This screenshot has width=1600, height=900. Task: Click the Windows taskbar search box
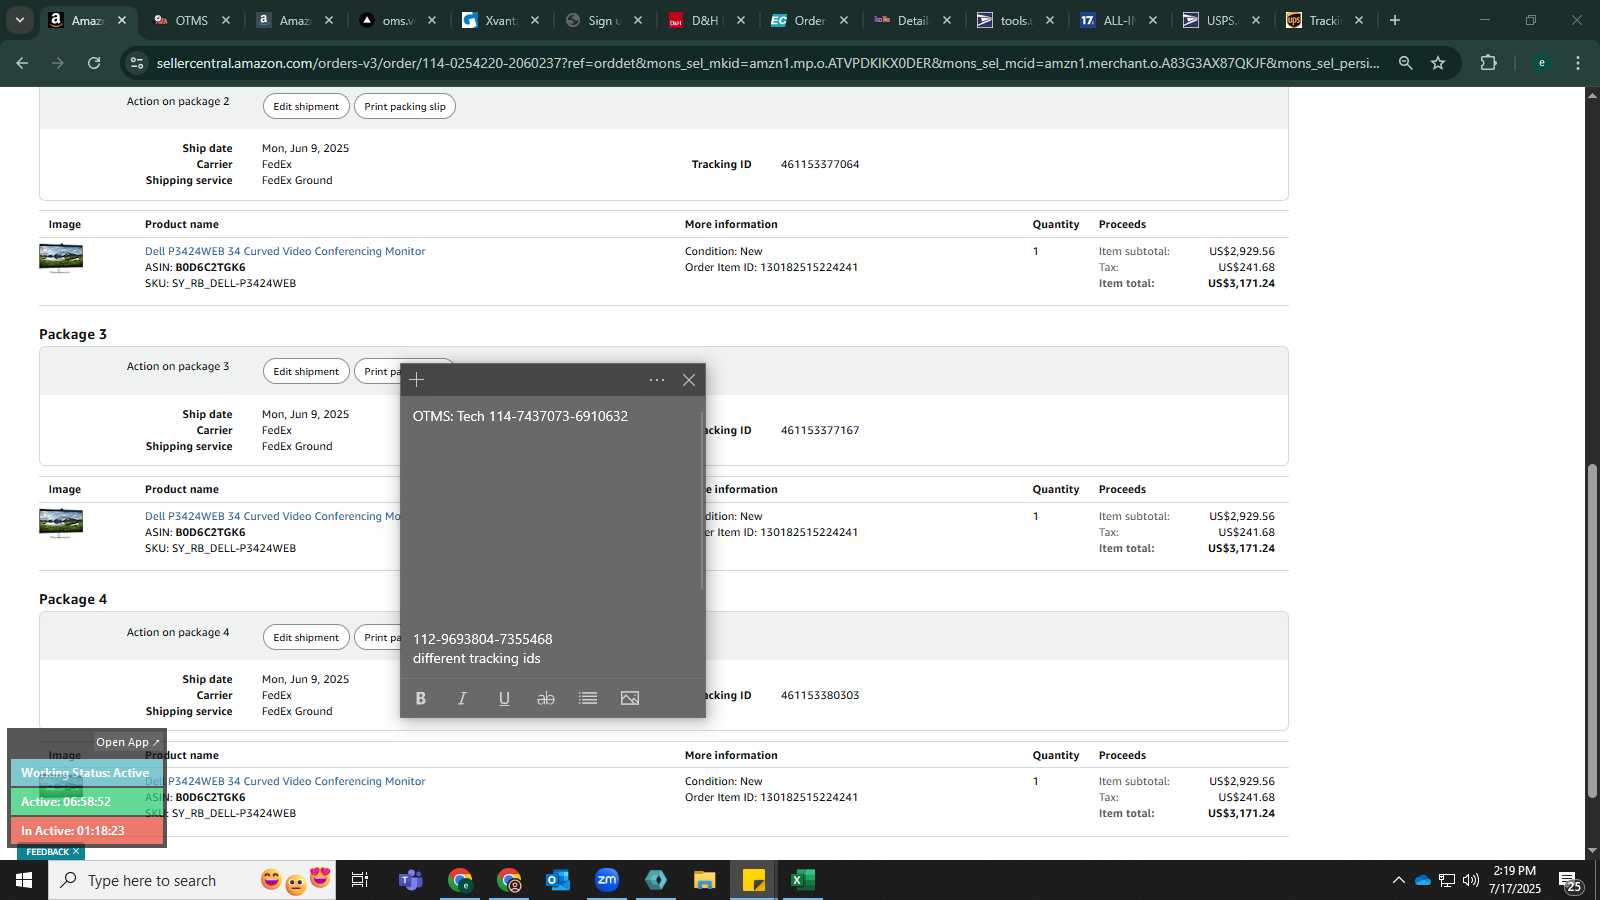pyautogui.click(x=192, y=880)
